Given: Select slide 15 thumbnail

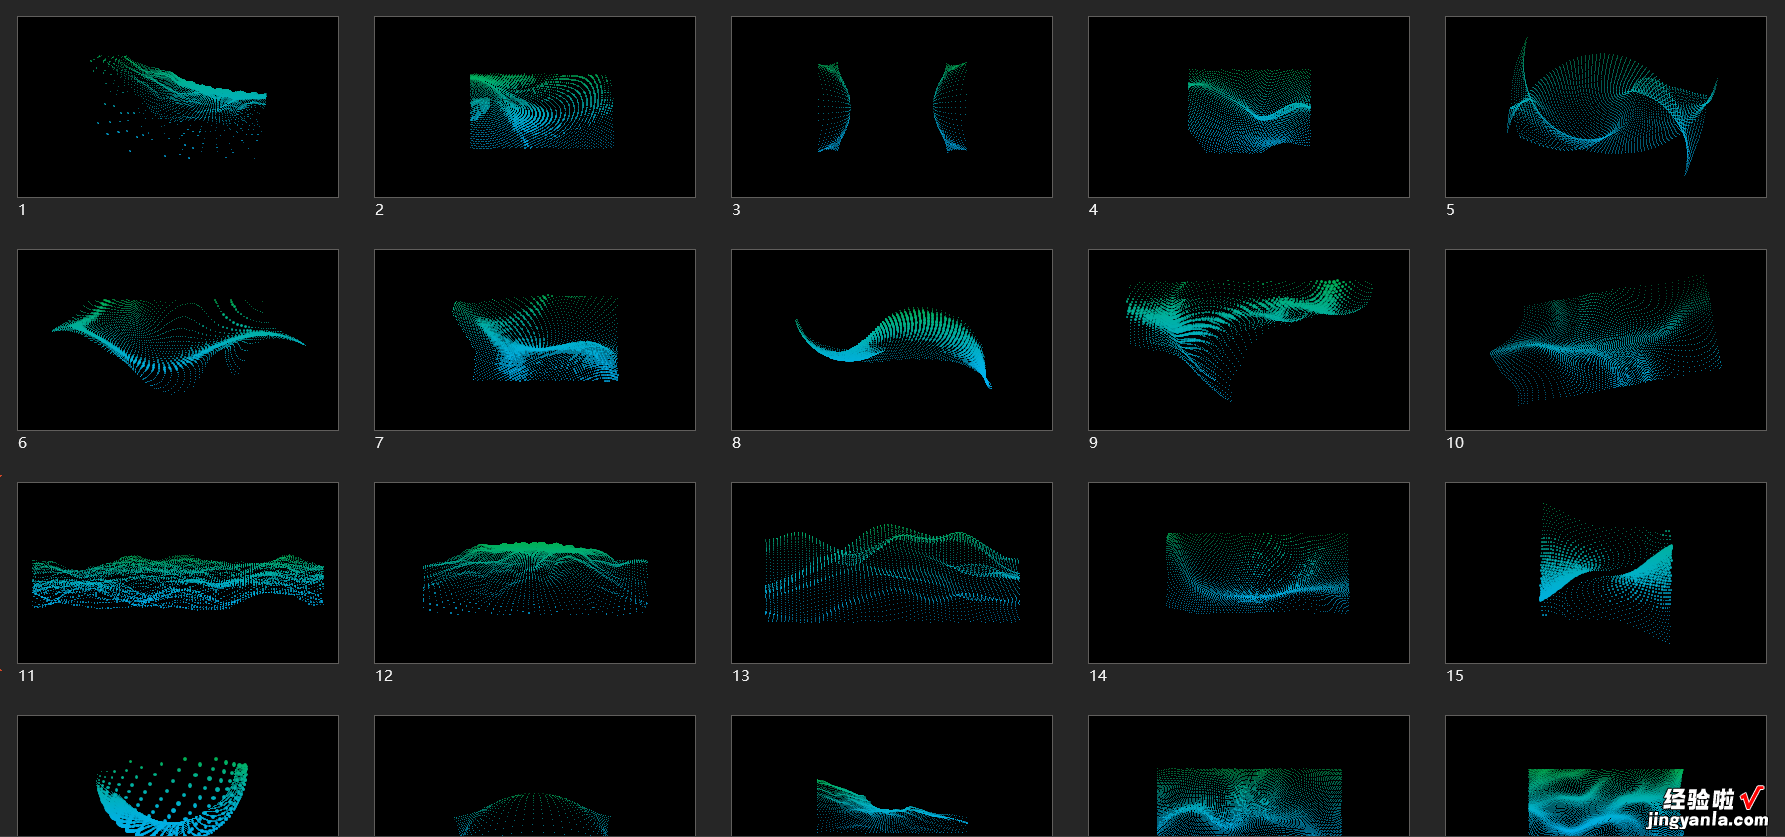Looking at the screenshot, I should coord(1606,573).
